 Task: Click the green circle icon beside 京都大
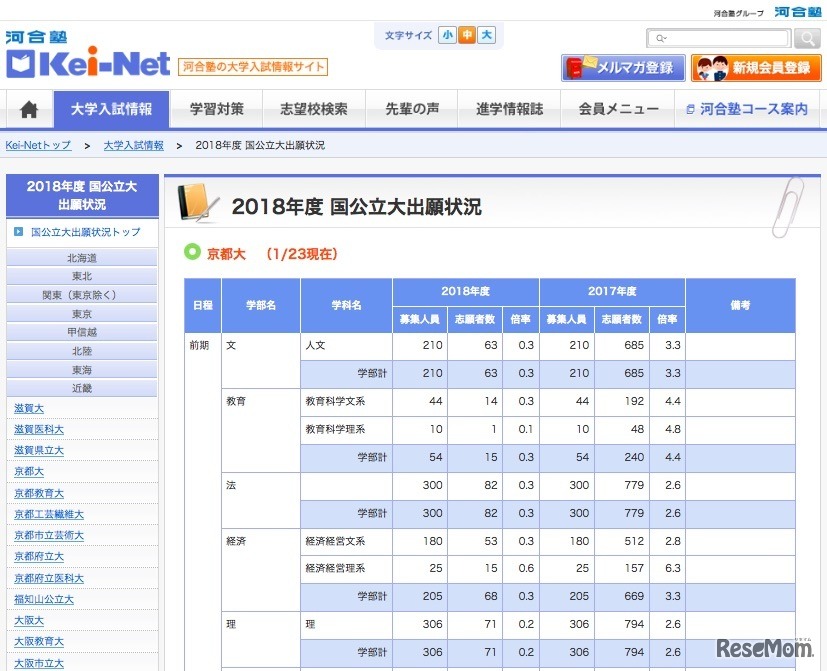point(191,251)
